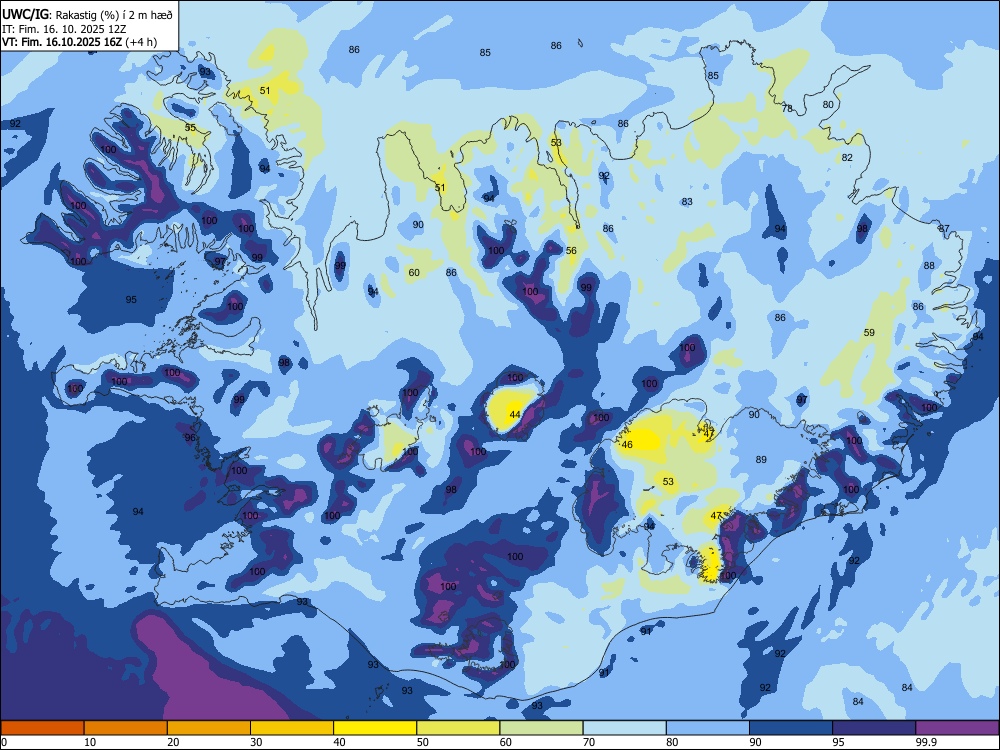Click the '59' value in east Iceland
The image size is (1000, 750).
(869, 332)
